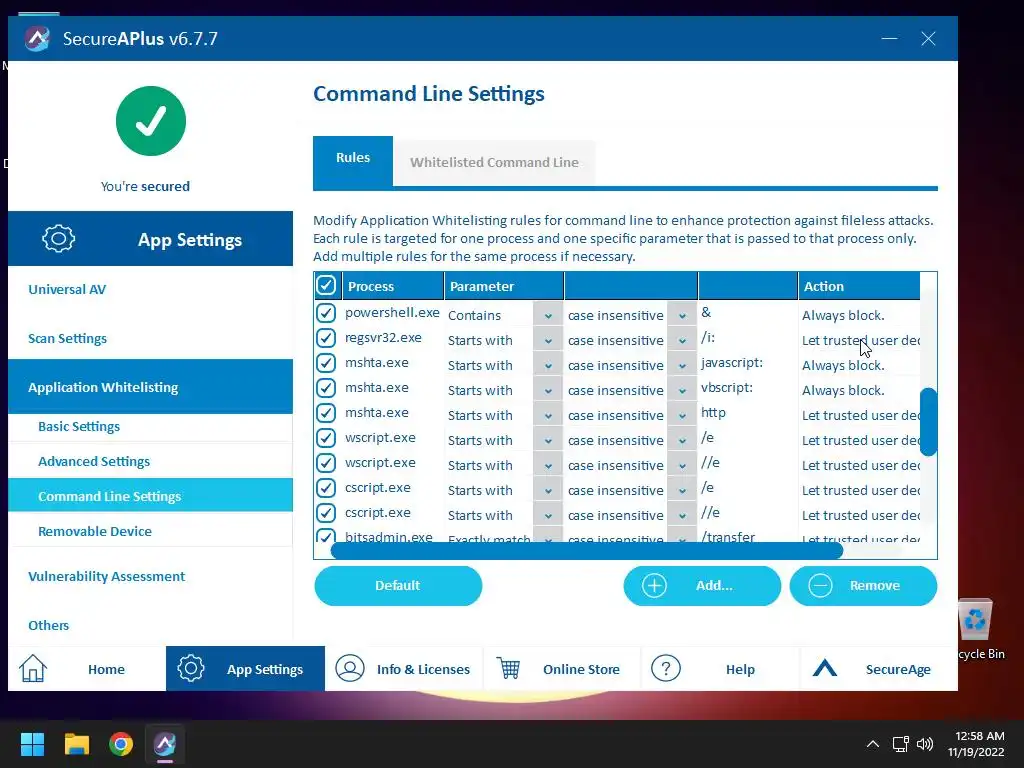Uncheck the cscript.exe /e rule checkbox
The image size is (1024, 768).
[x=326, y=488]
